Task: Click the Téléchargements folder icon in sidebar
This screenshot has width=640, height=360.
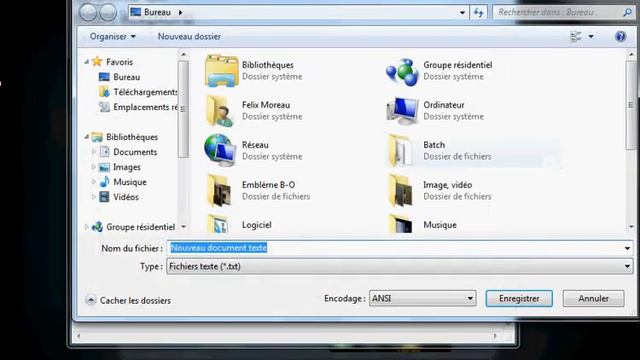Action: point(104,92)
